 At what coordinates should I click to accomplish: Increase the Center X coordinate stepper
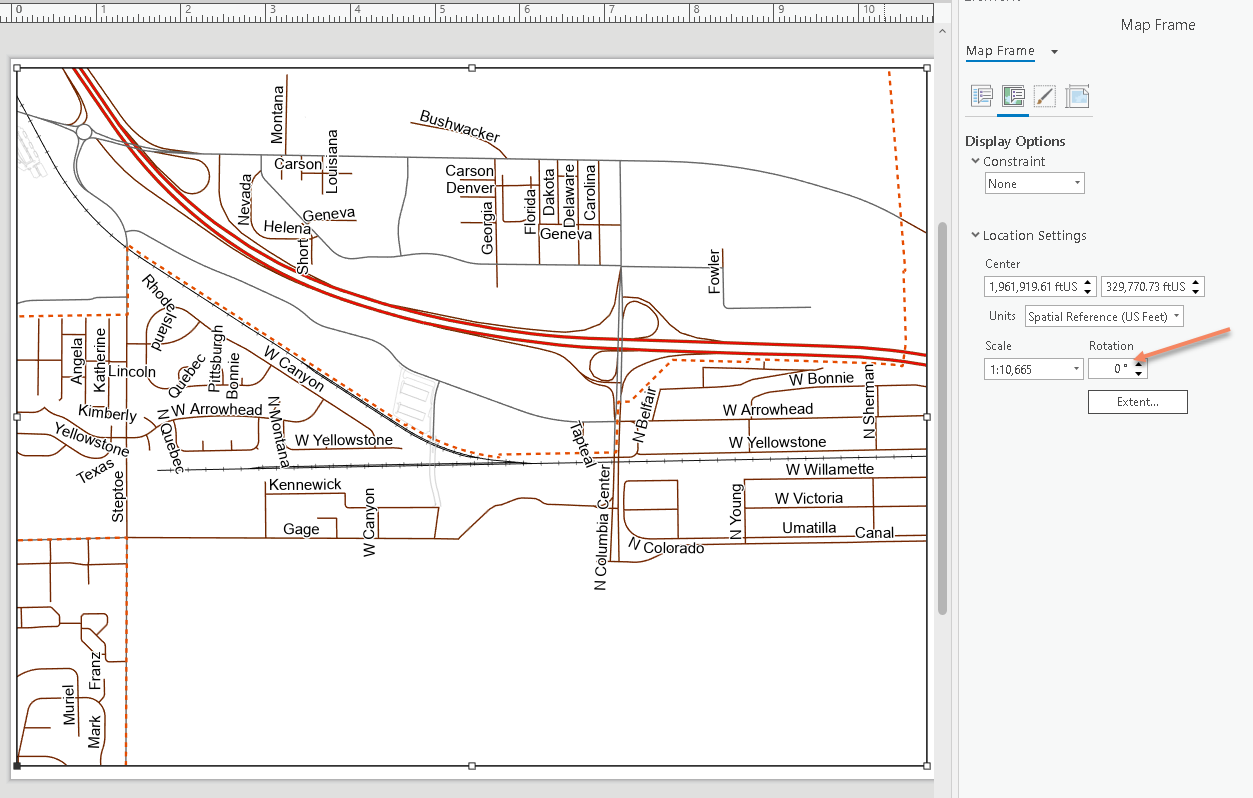click(x=1088, y=282)
